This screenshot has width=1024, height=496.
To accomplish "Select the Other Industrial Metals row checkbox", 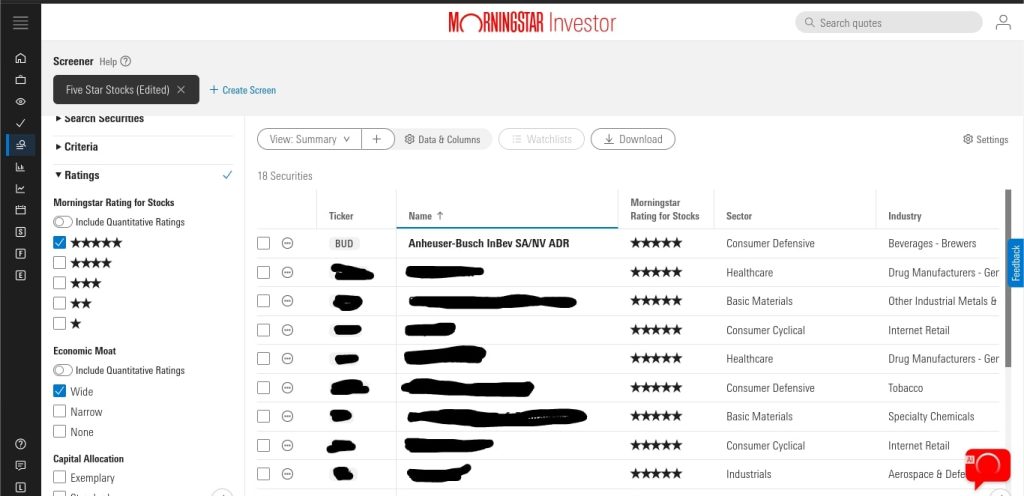I will [x=263, y=301].
